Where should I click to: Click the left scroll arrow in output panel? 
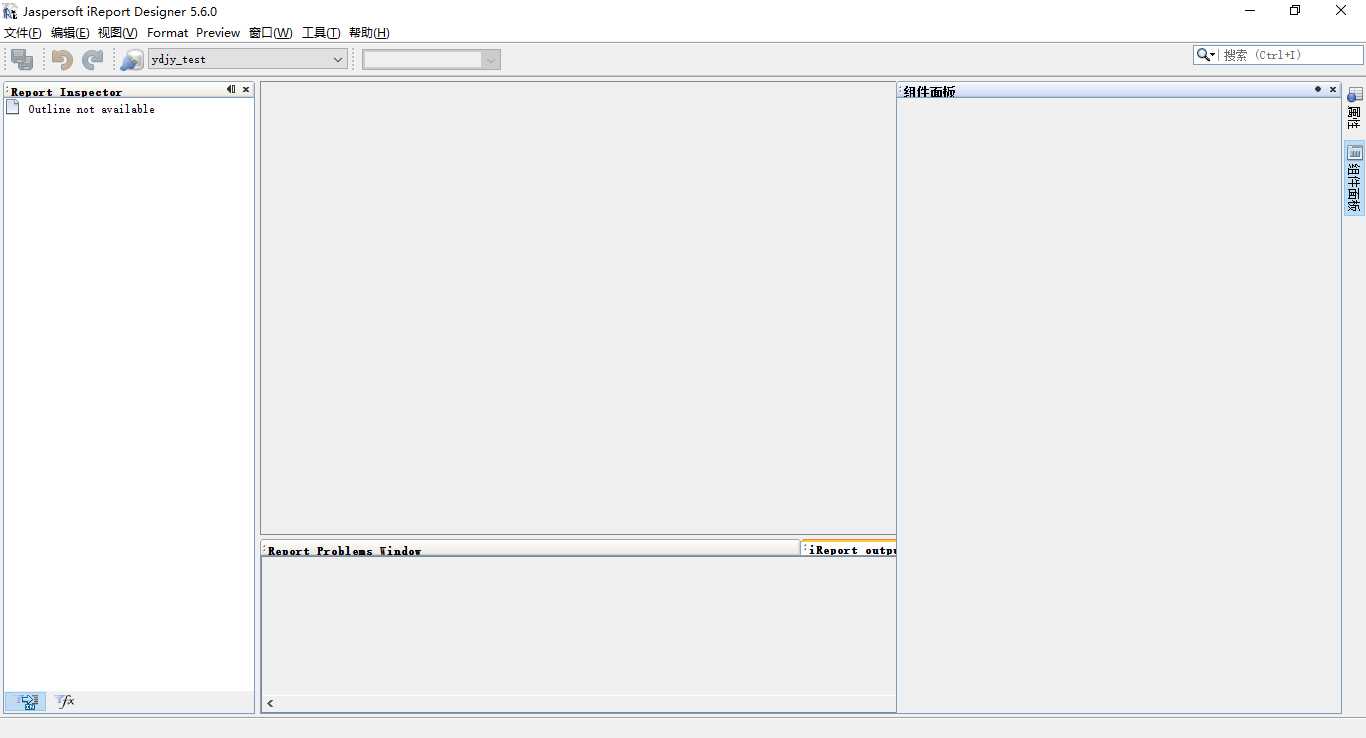(270, 703)
